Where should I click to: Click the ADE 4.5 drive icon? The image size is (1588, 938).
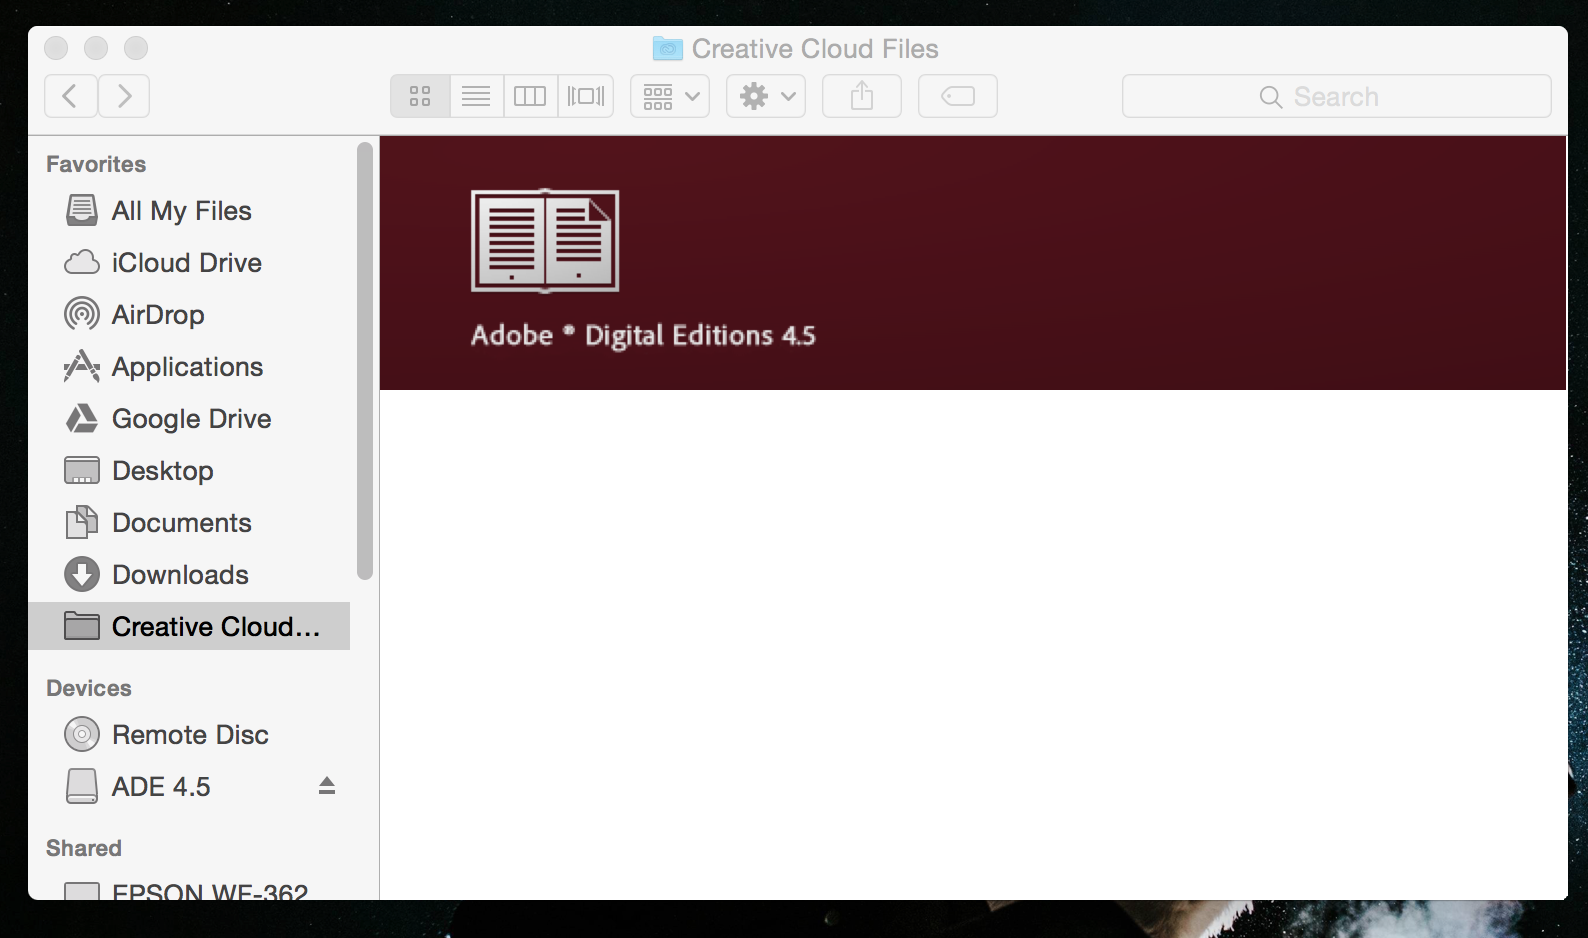82,787
